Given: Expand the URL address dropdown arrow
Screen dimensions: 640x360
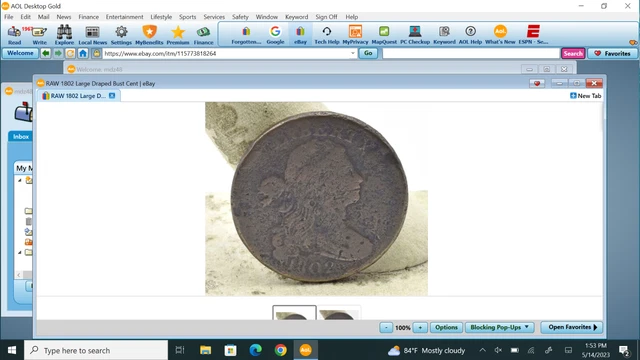Looking at the screenshot, I should point(353,53).
